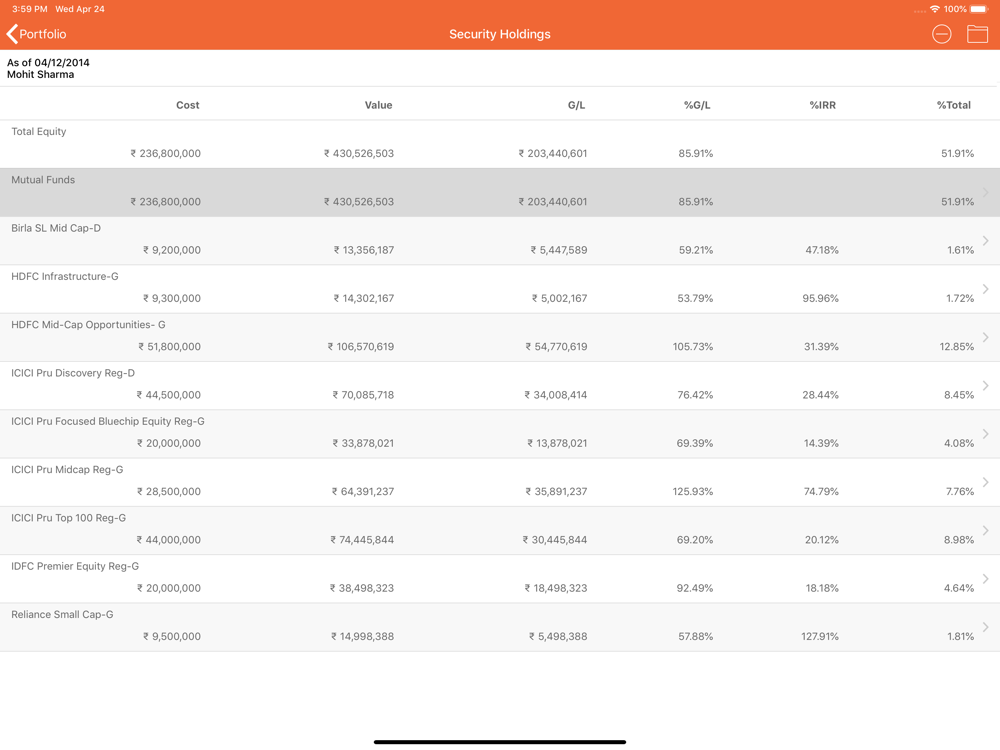Tap the circled minus icon in header
This screenshot has width=1000, height=750.
coord(941,34)
